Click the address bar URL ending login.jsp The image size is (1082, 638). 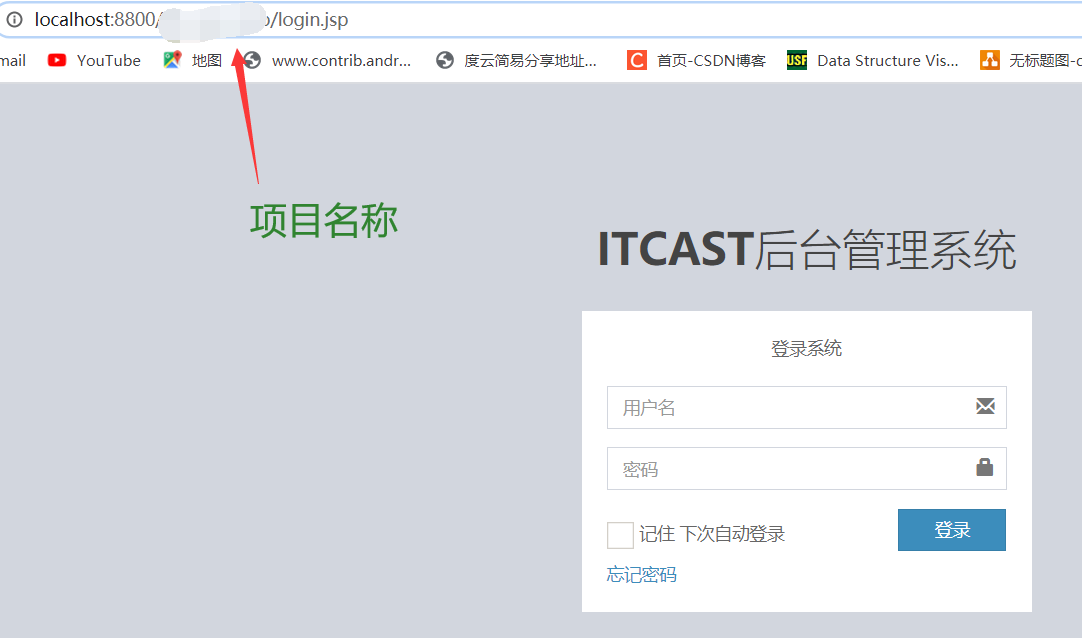coord(192,20)
